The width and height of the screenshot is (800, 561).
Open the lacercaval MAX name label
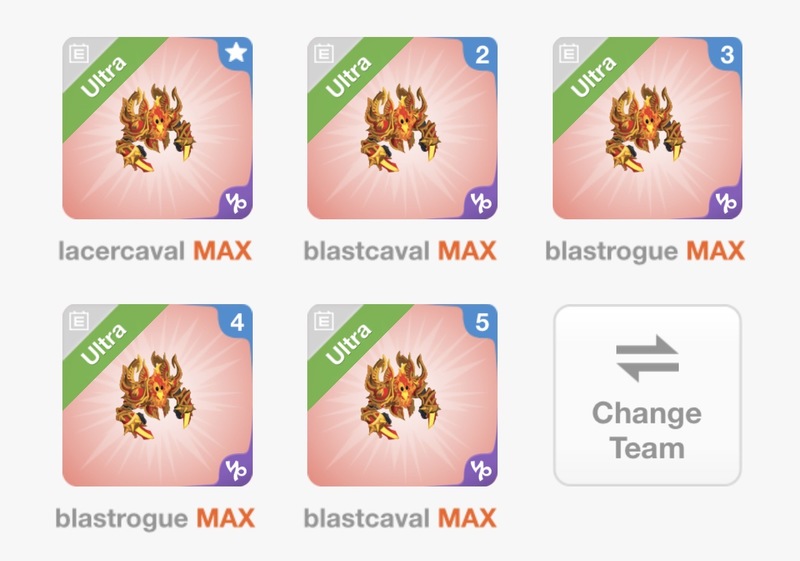point(155,251)
